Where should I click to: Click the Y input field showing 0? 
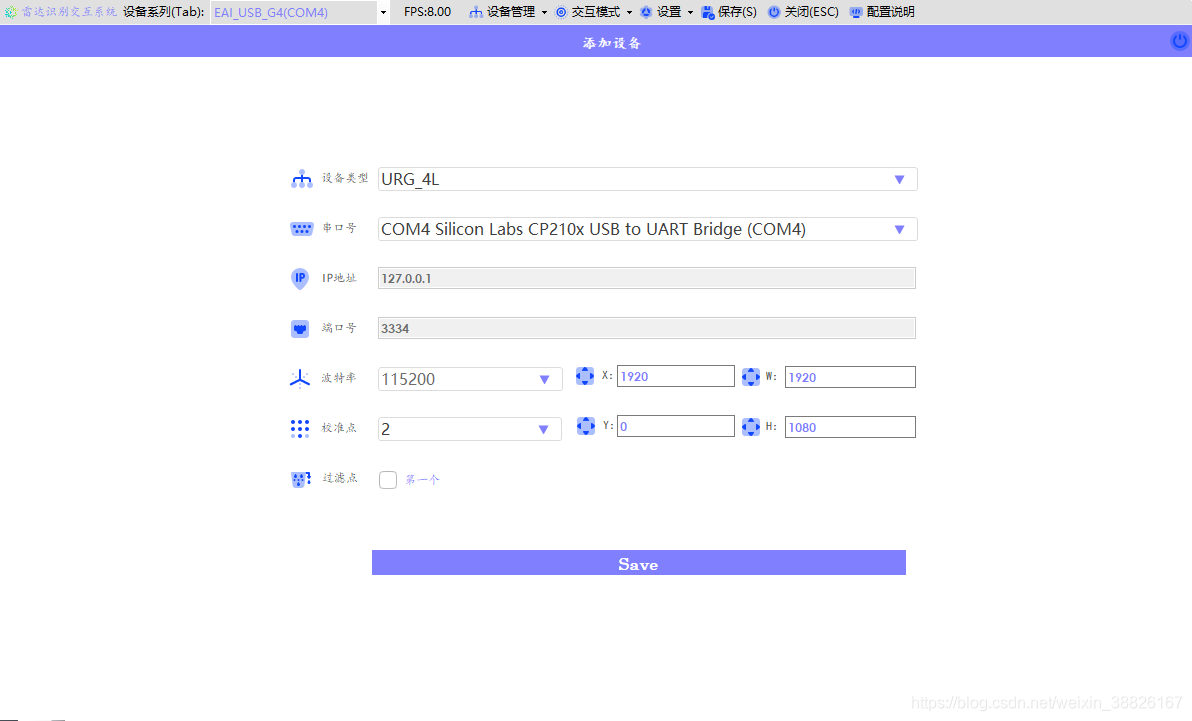point(676,426)
